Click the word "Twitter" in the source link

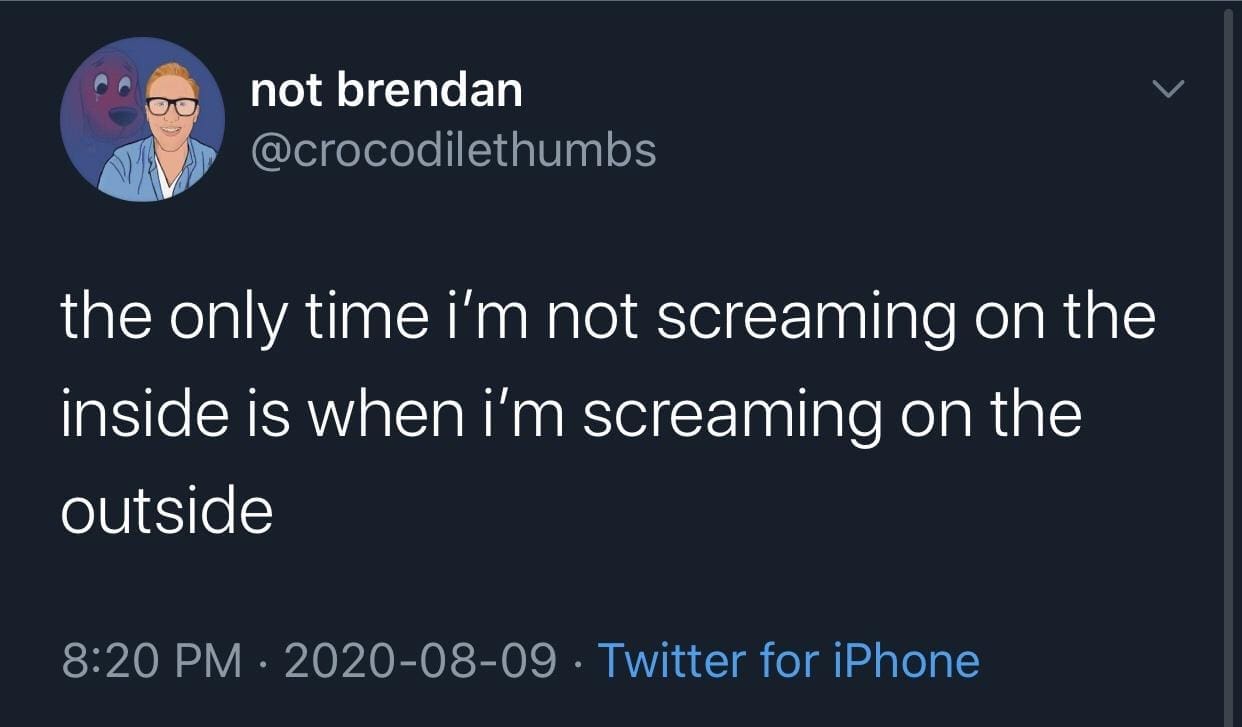point(670,661)
